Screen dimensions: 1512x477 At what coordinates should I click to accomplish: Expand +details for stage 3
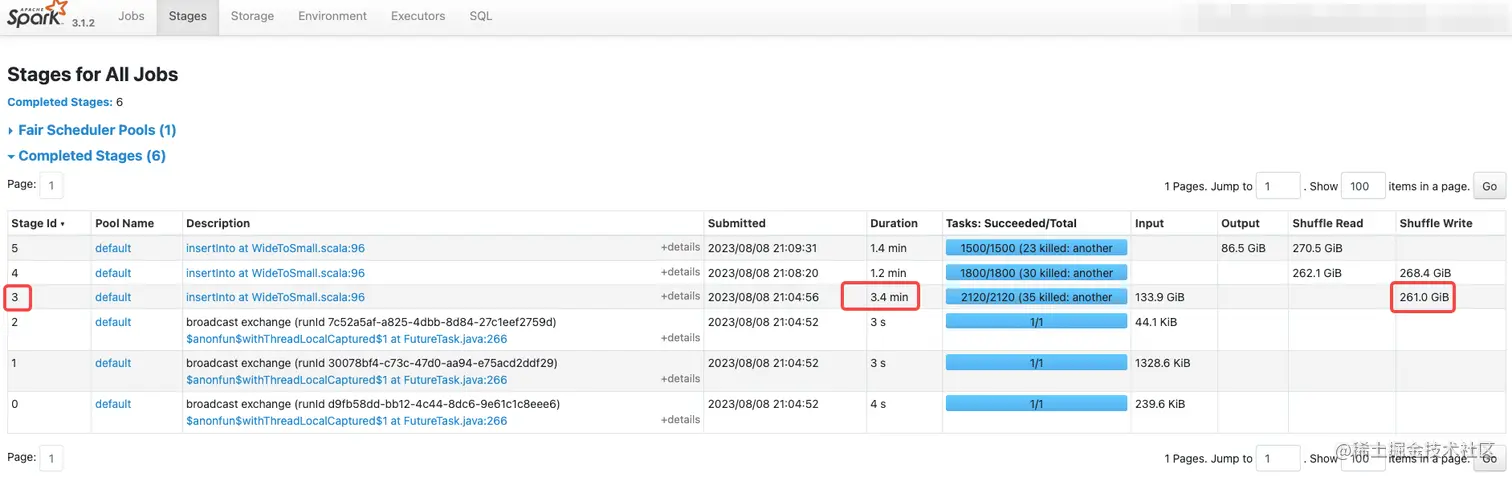[680, 296]
